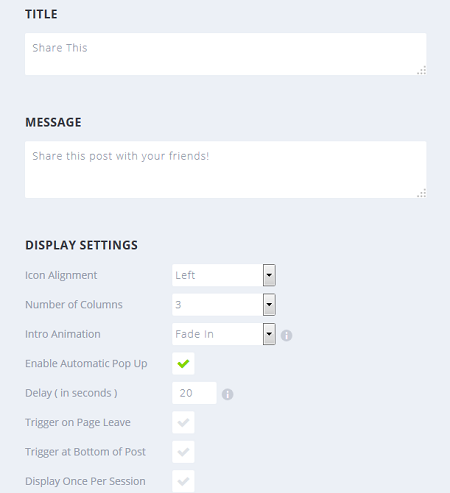Click the info icon next to Delay field
The height and width of the screenshot is (493, 450).
coord(227,394)
